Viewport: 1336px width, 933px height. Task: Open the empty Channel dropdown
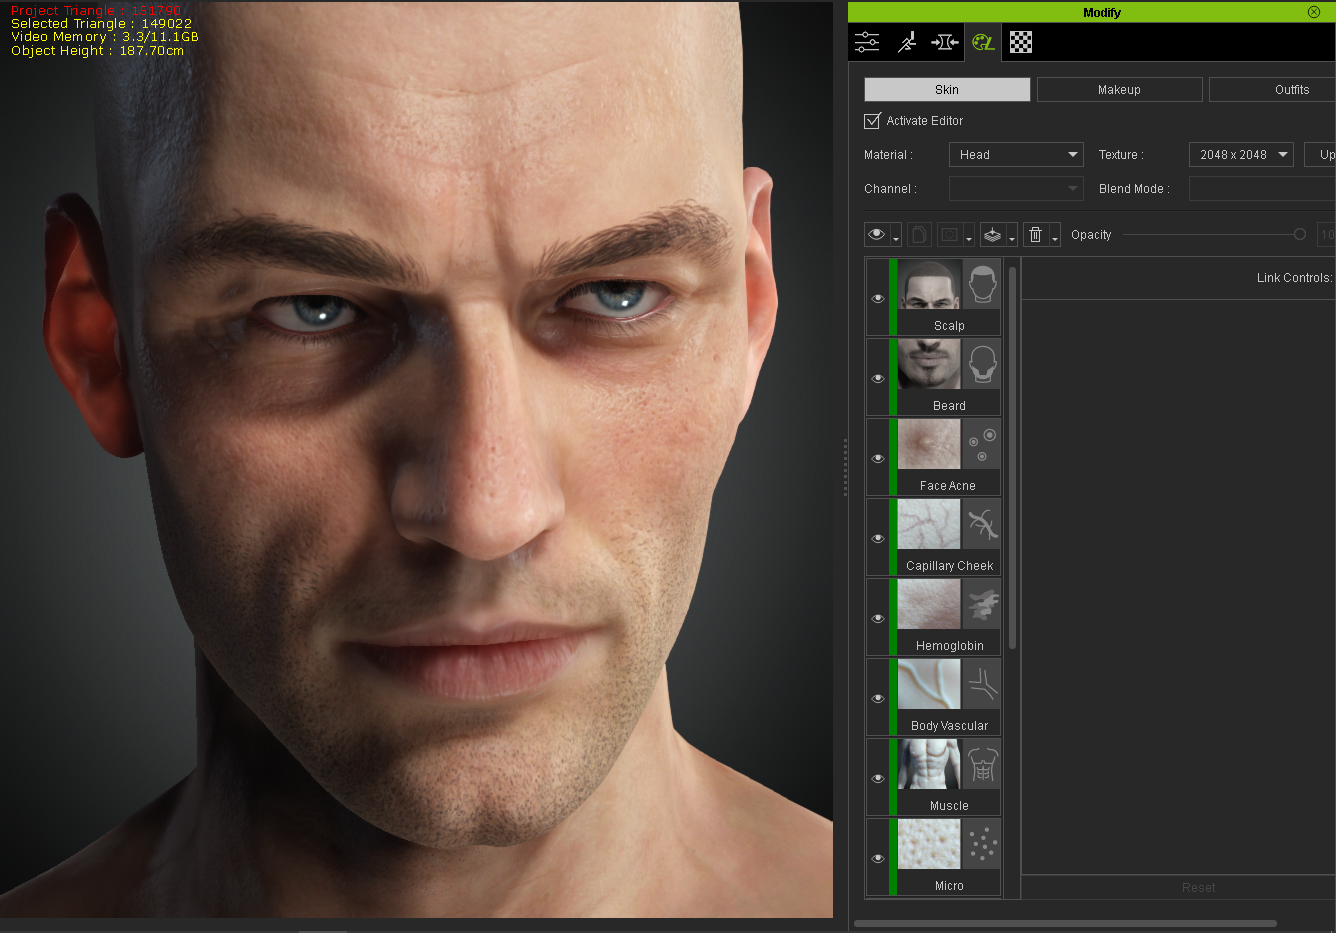[x=1016, y=189]
